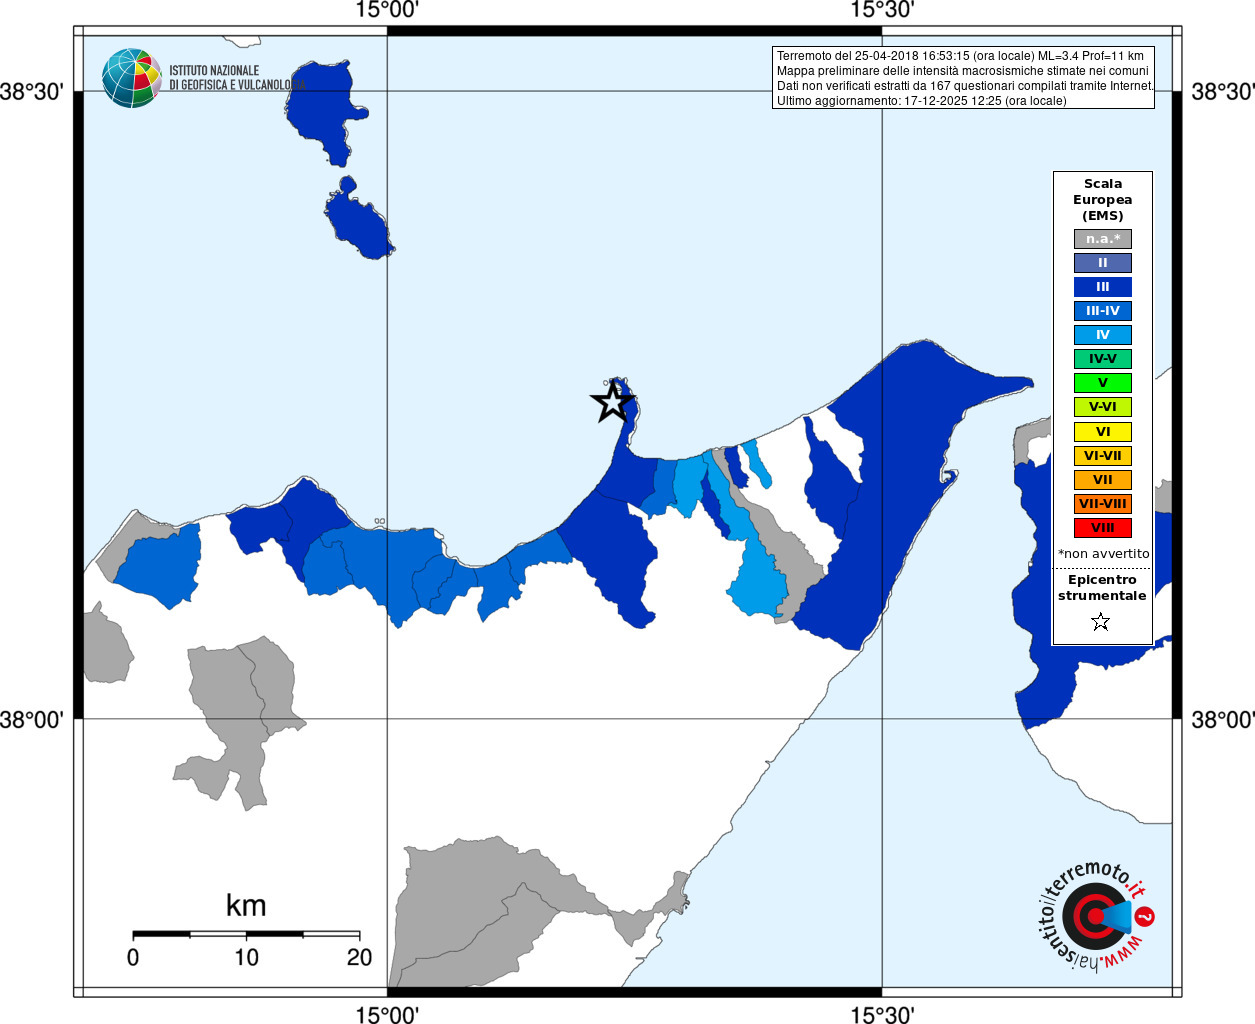Click the northern dark blue island

click(322, 110)
